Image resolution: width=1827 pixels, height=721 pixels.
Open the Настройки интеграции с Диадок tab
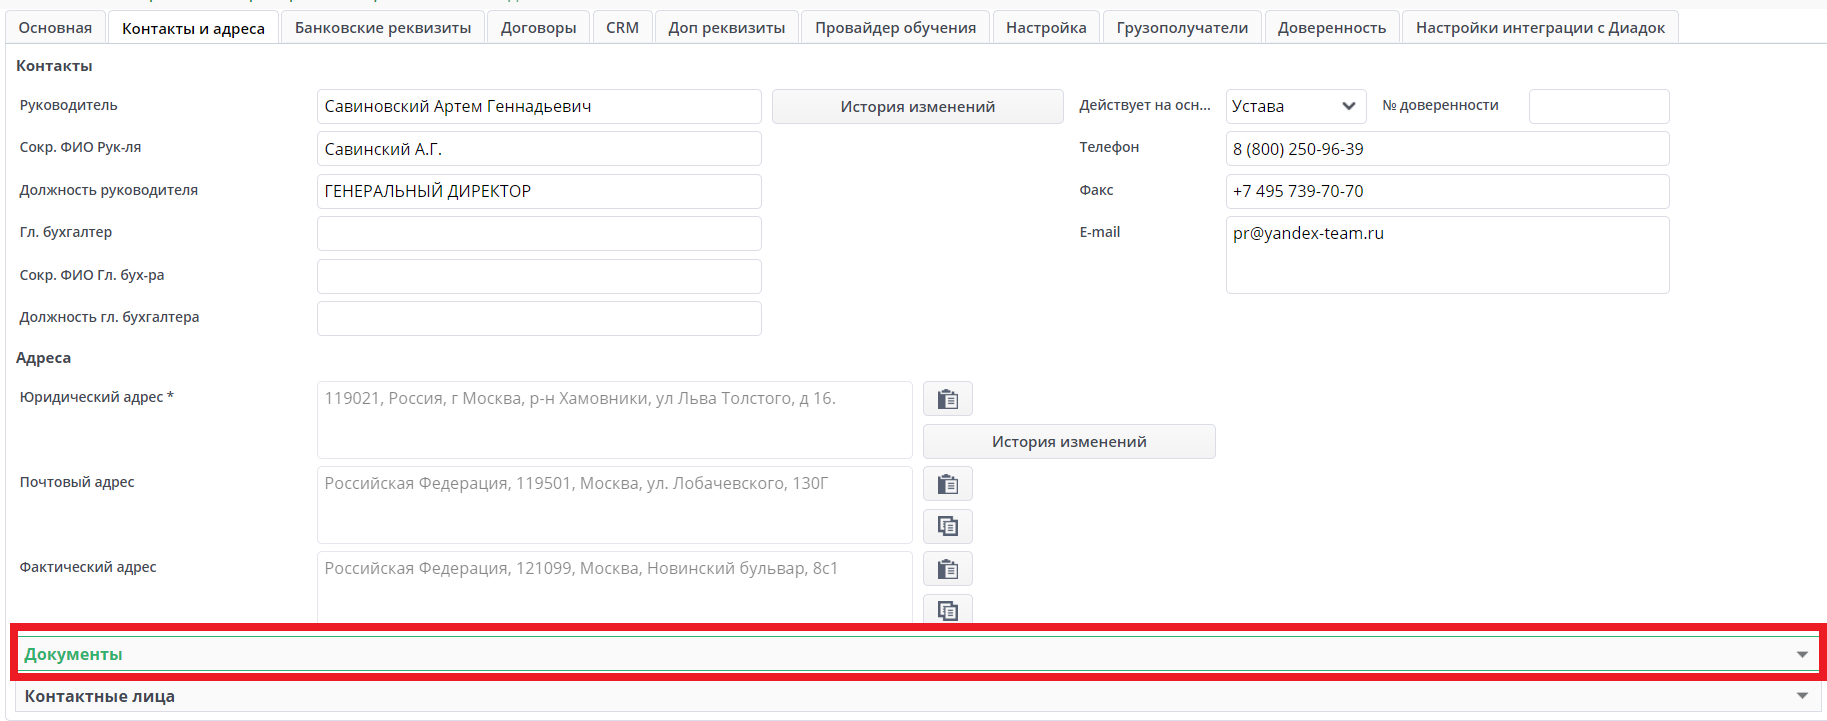(x=1540, y=28)
